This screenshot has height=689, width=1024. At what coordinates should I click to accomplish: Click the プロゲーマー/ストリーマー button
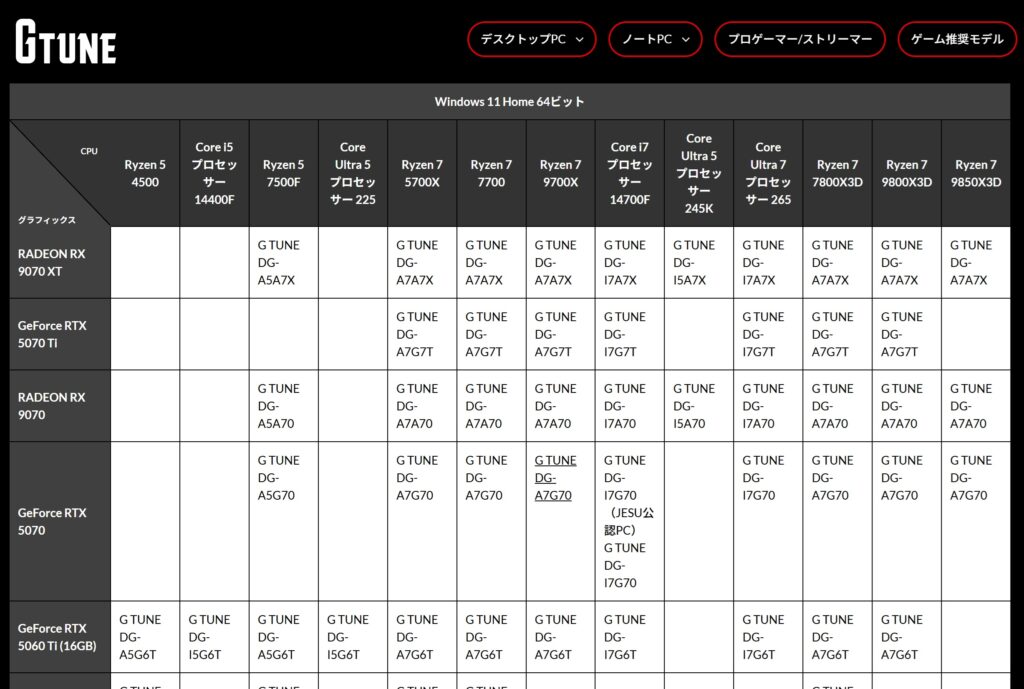point(799,39)
